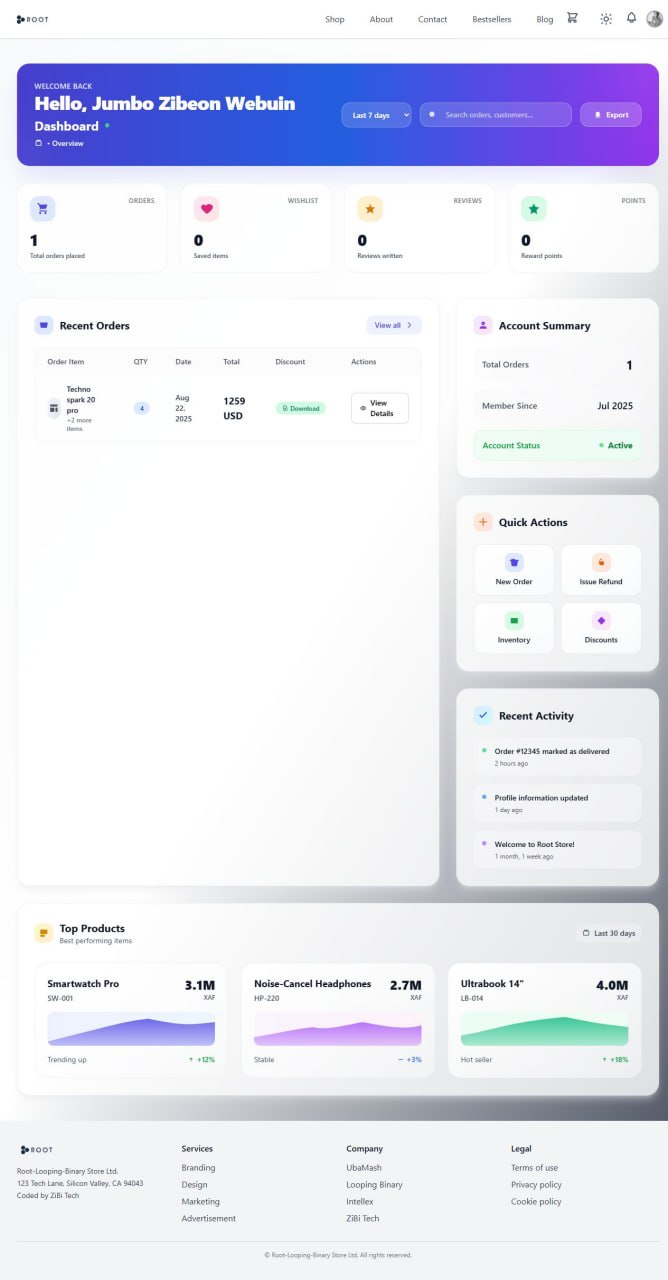This screenshot has width=668, height=1280.
Task: Open Cookie policy link
Action: click(536, 1202)
